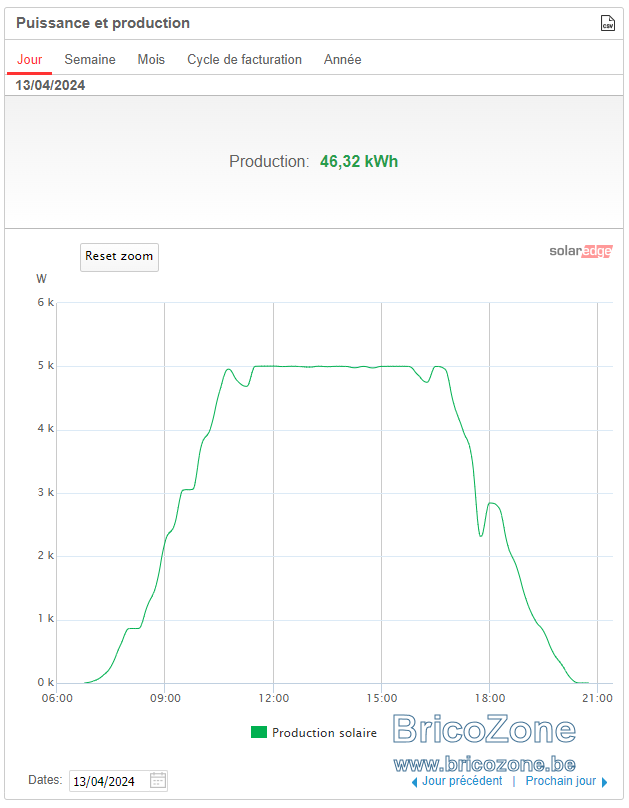The width and height of the screenshot is (629, 808).
Task: Click the SolarEdge logo
Action: (581, 251)
